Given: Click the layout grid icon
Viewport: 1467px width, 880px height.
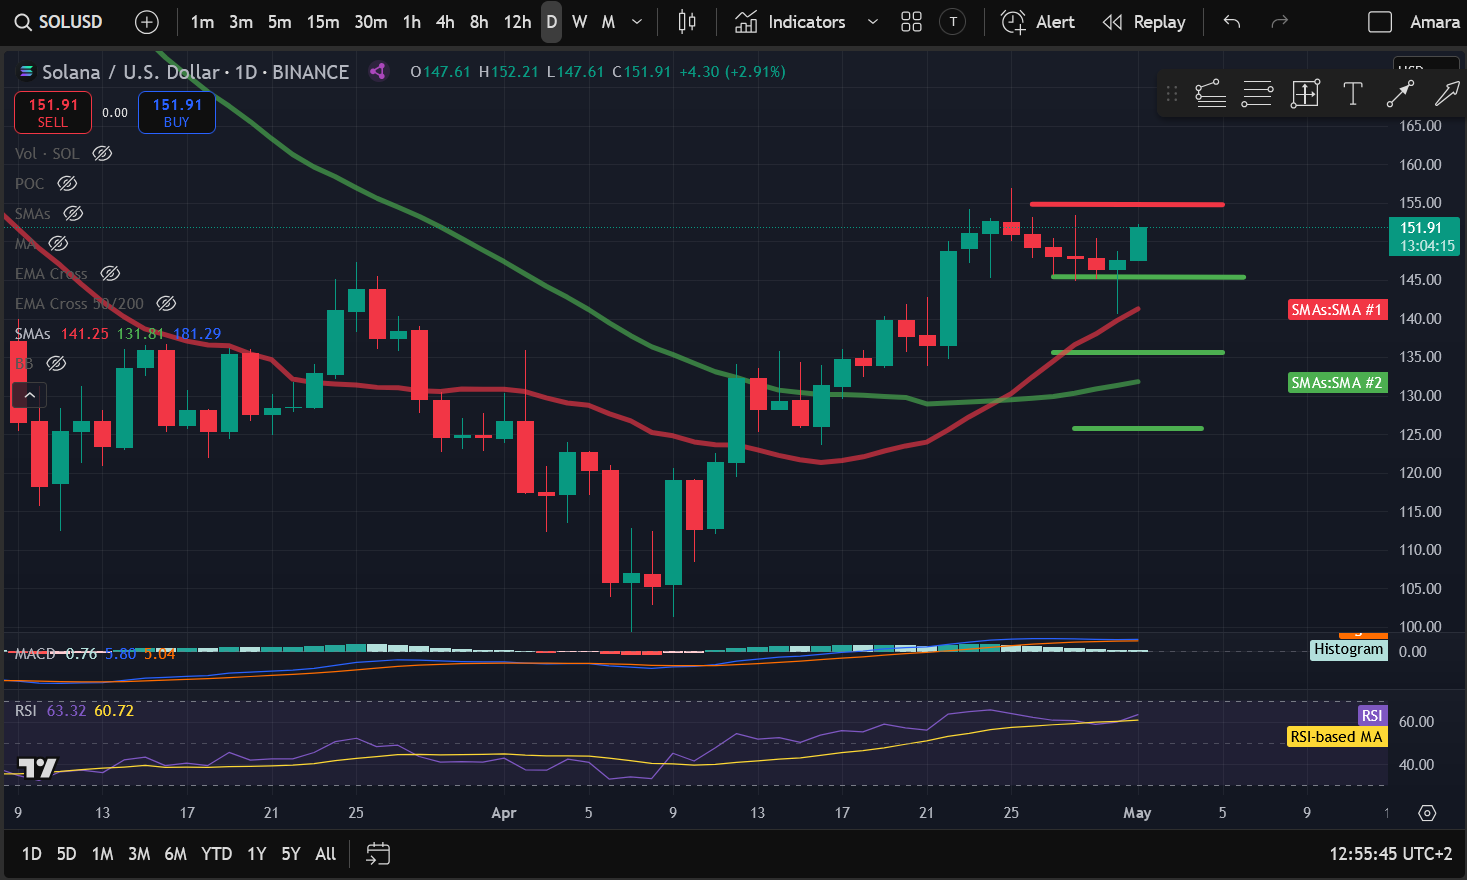Looking at the screenshot, I should (x=910, y=21).
